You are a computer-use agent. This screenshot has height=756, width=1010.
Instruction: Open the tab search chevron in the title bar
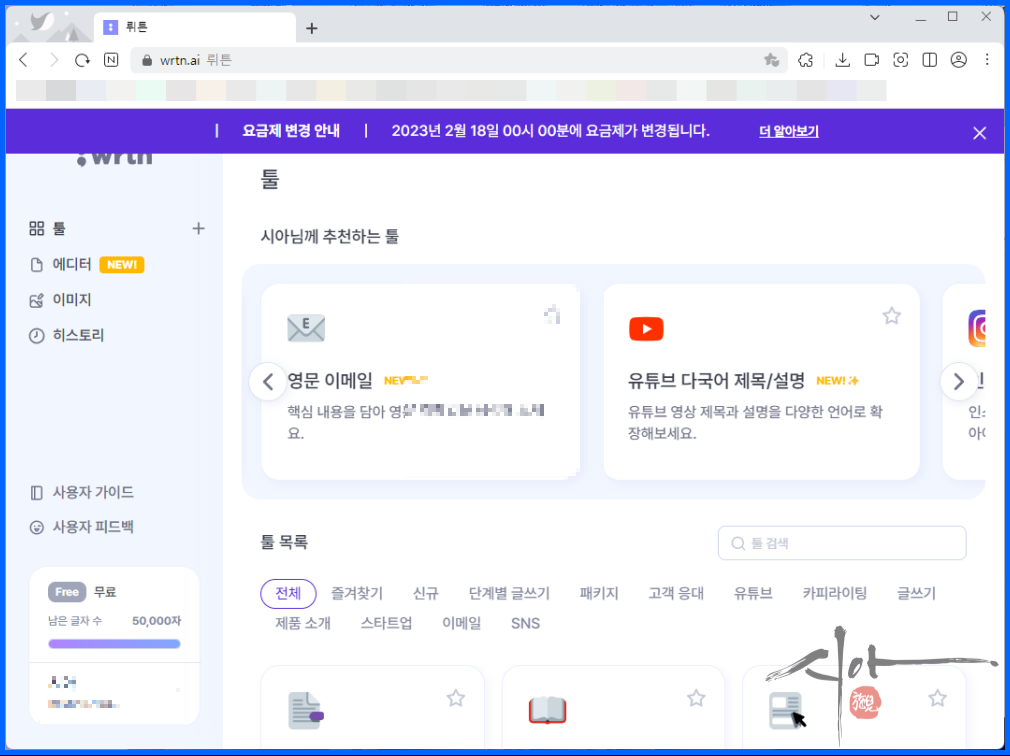click(875, 17)
